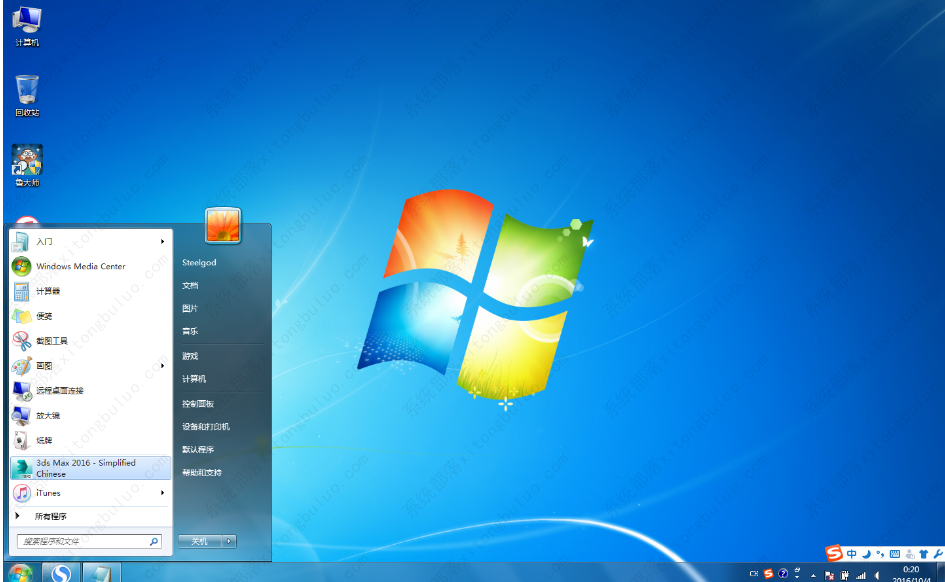Image resolution: width=945 pixels, height=582 pixels.
Task: Click the Start menu search box
Action: pos(85,540)
